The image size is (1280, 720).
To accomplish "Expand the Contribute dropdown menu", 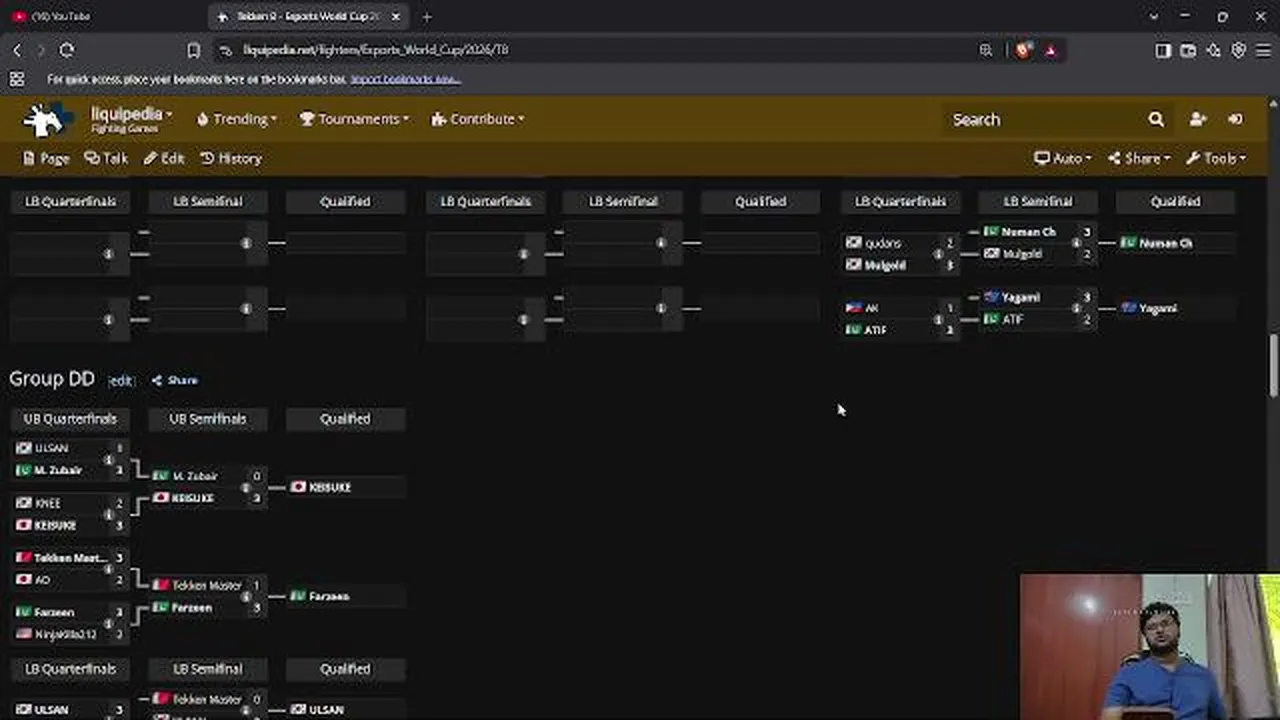I will (478, 119).
